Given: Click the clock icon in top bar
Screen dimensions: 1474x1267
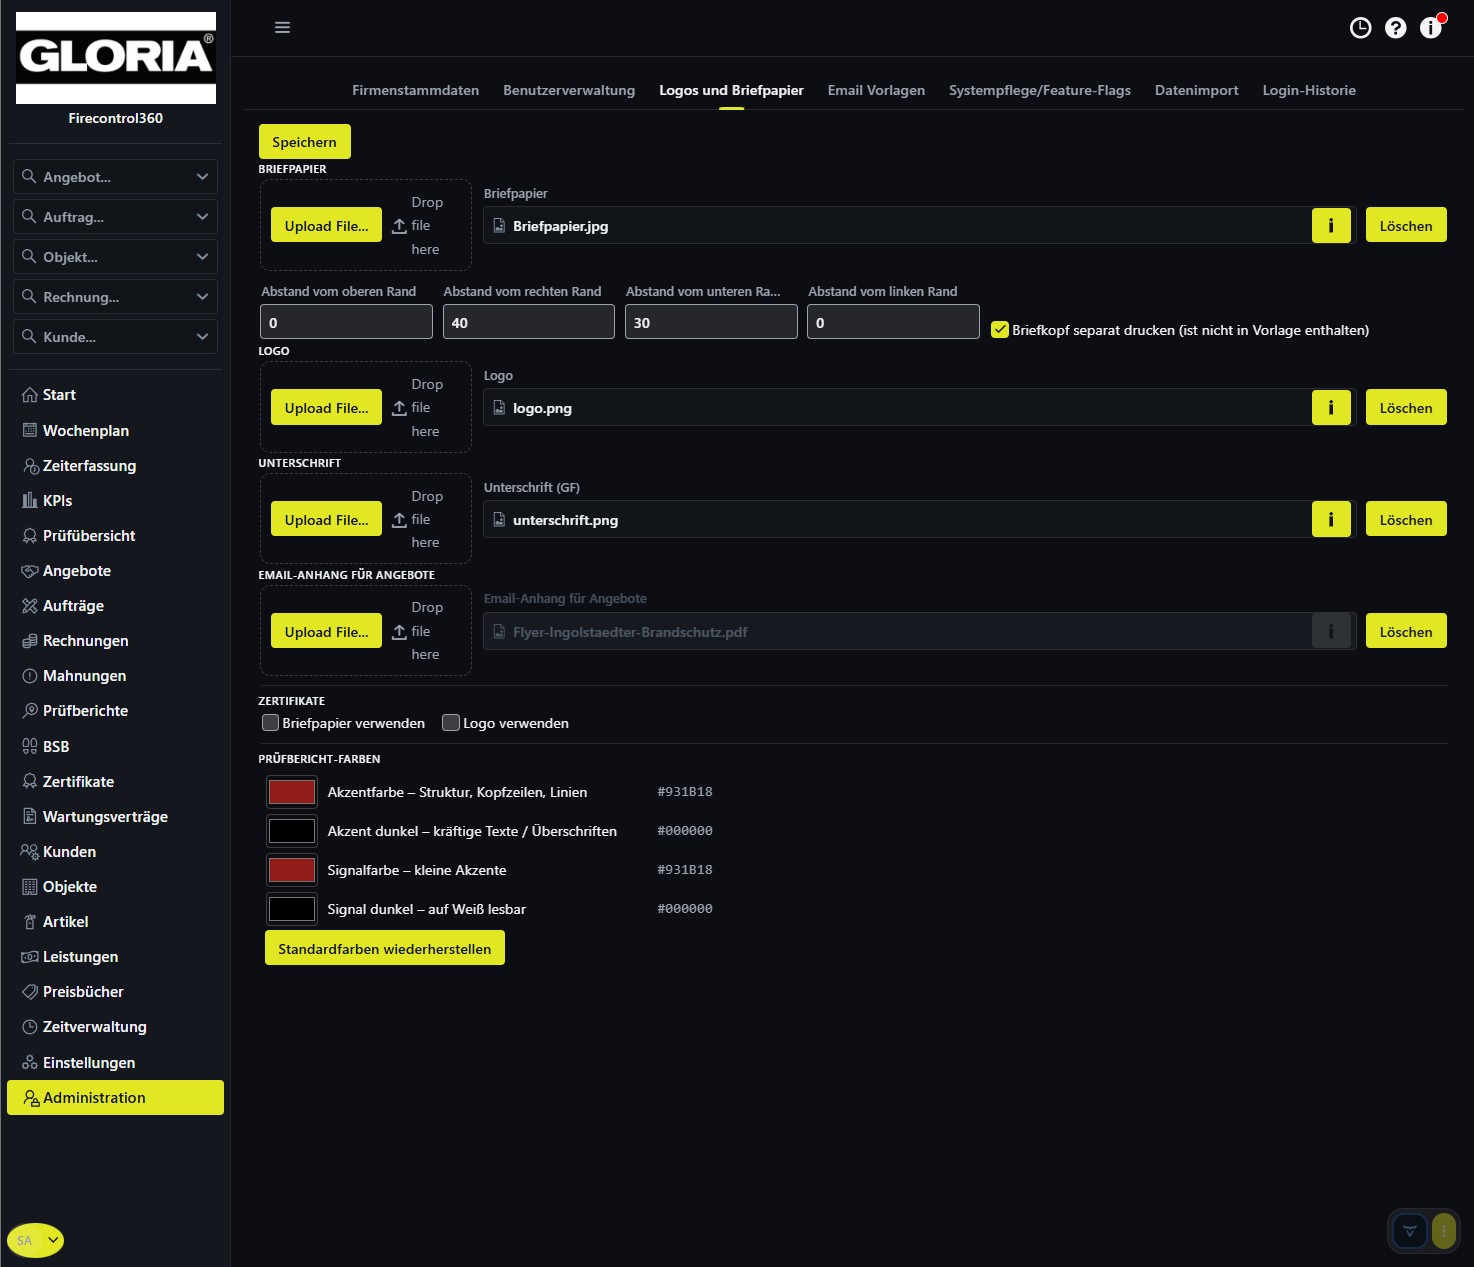Looking at the screenshot, I should [x=1360, y=28].
